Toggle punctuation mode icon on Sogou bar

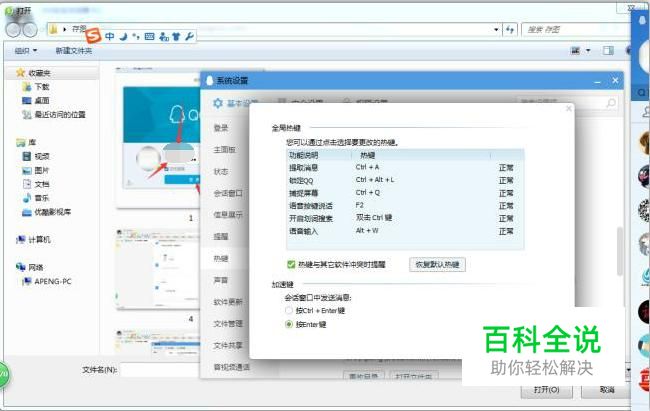[x=136, y=36]
